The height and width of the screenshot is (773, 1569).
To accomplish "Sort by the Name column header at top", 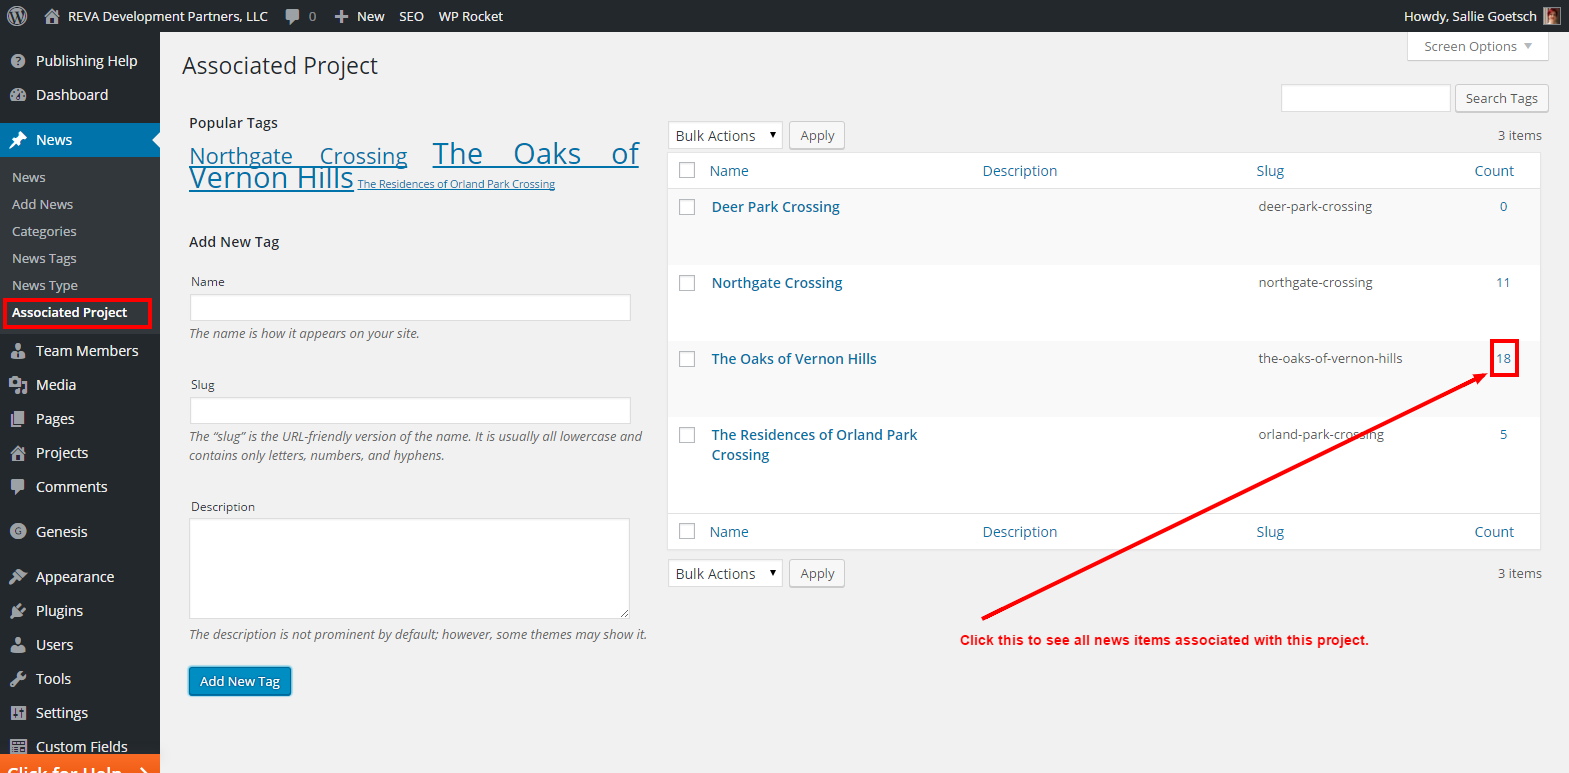I will [x=729, y=171].
